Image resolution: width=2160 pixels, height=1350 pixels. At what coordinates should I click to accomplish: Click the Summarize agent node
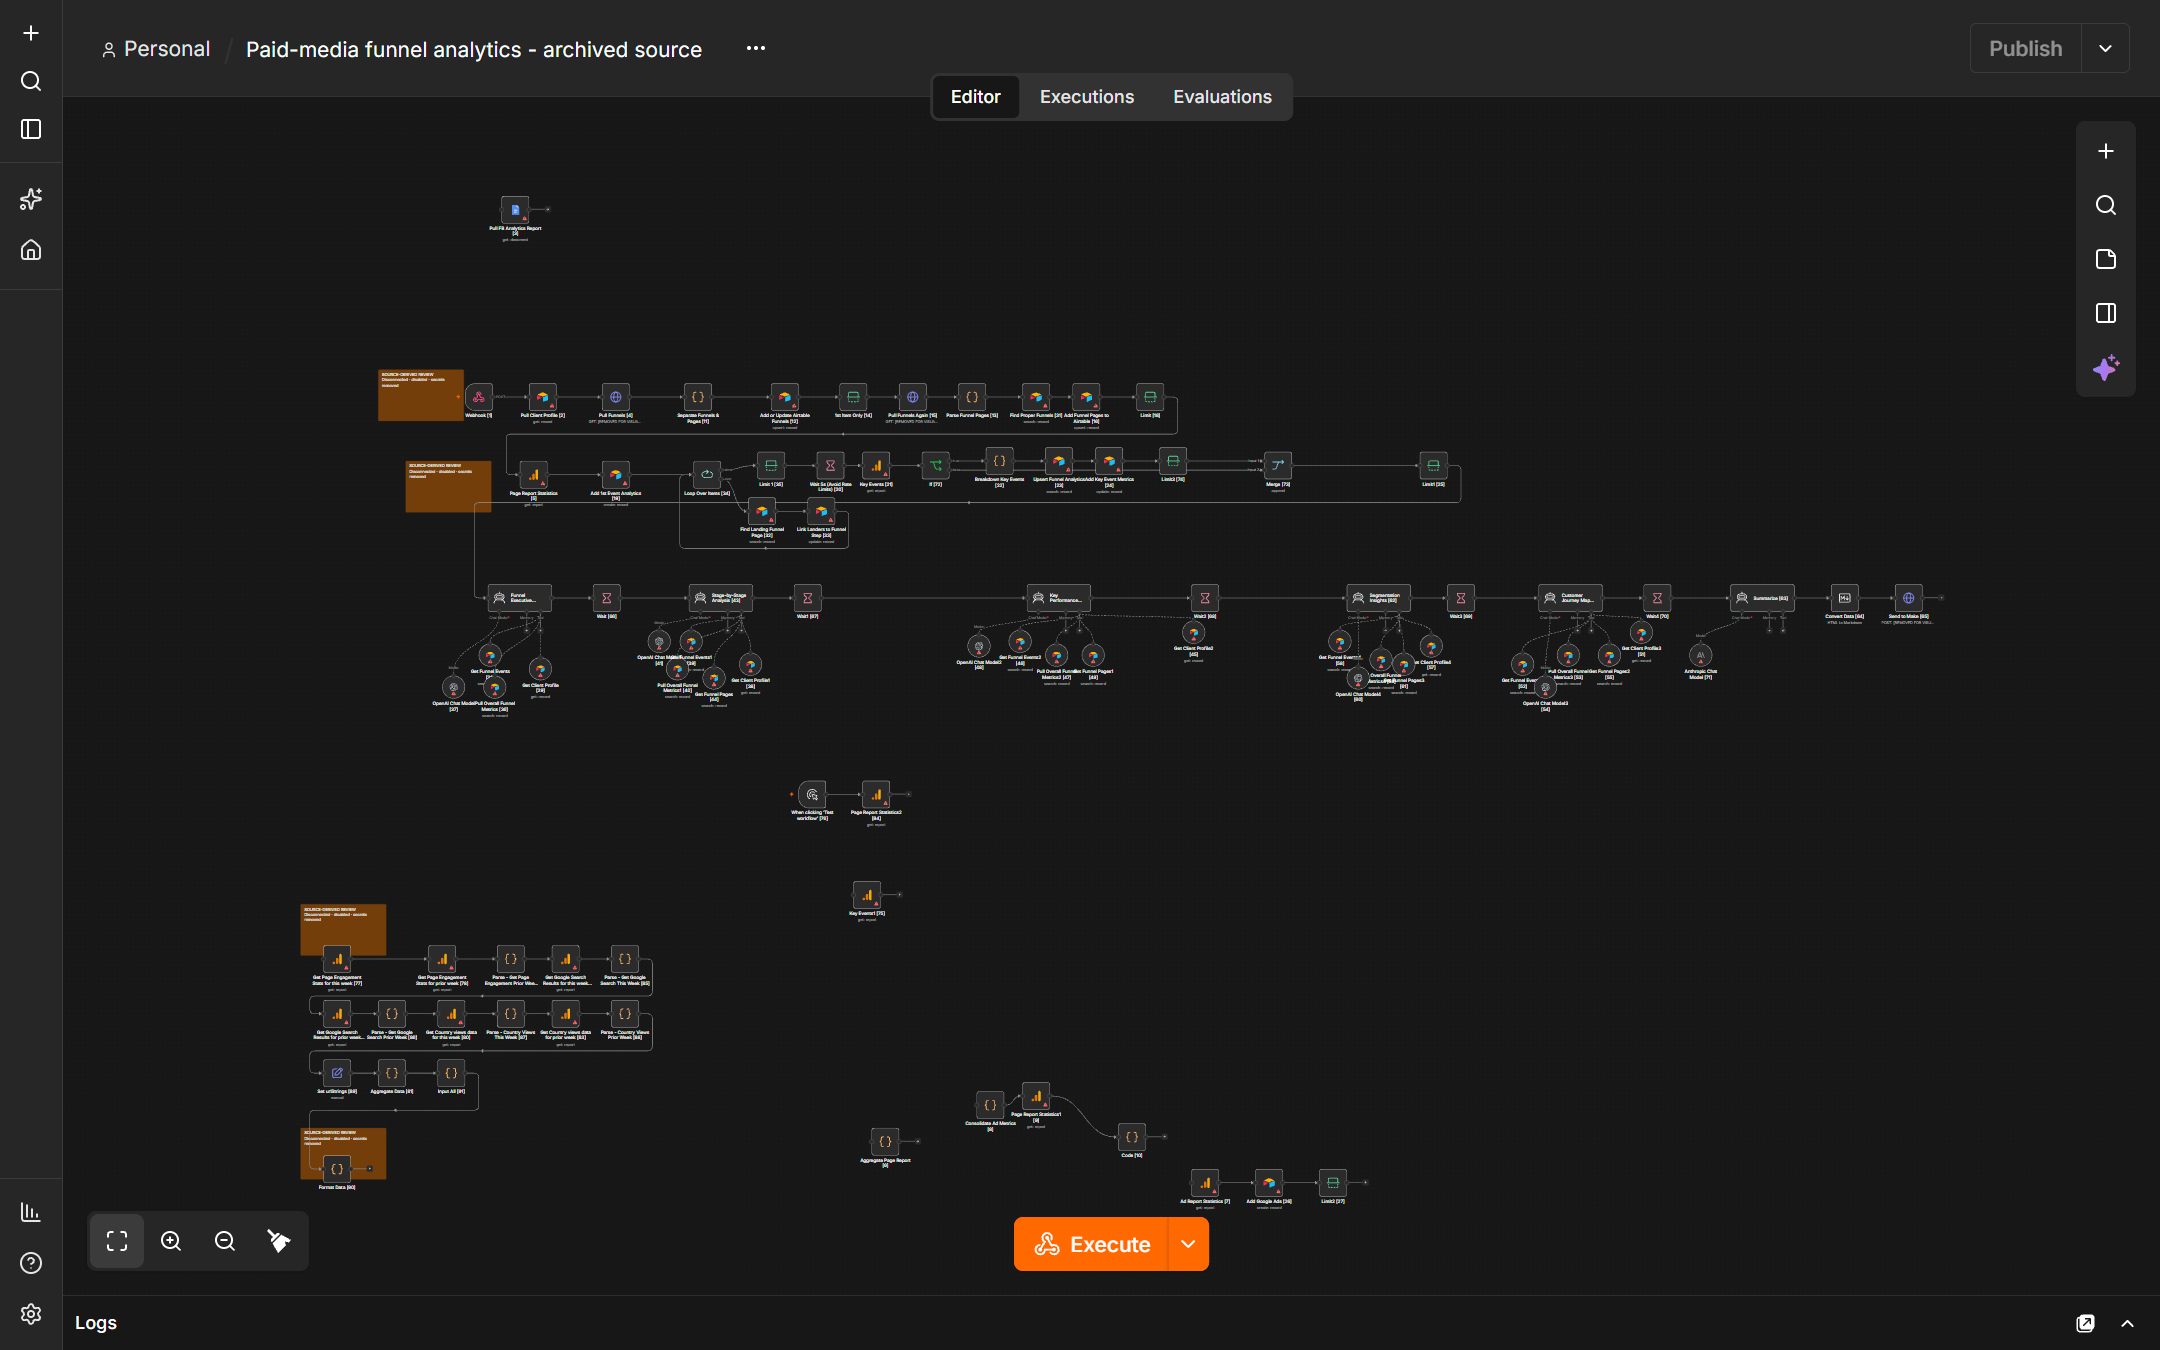1762,598
